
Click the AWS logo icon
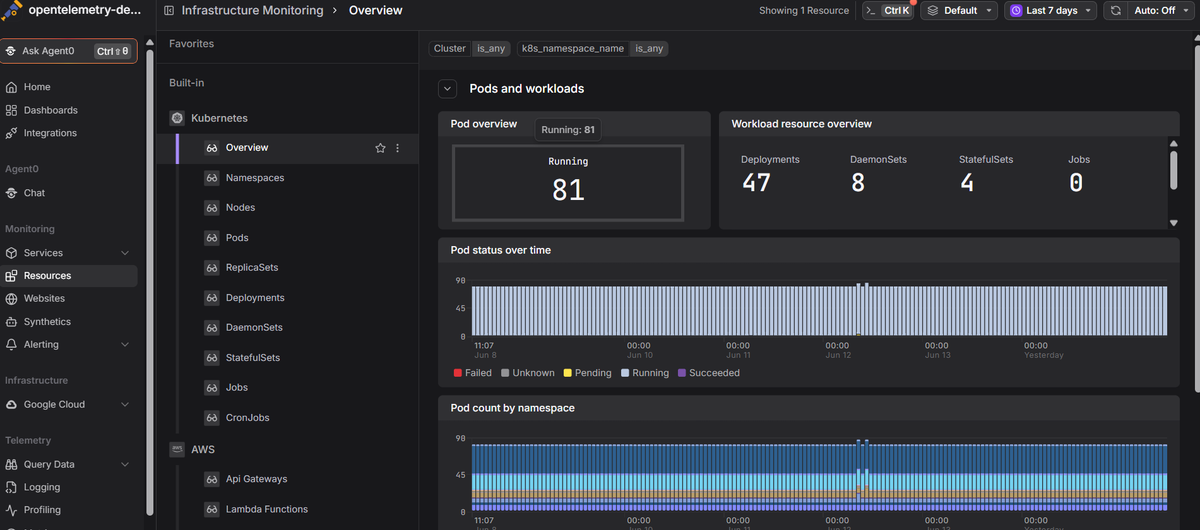point(177,450)
